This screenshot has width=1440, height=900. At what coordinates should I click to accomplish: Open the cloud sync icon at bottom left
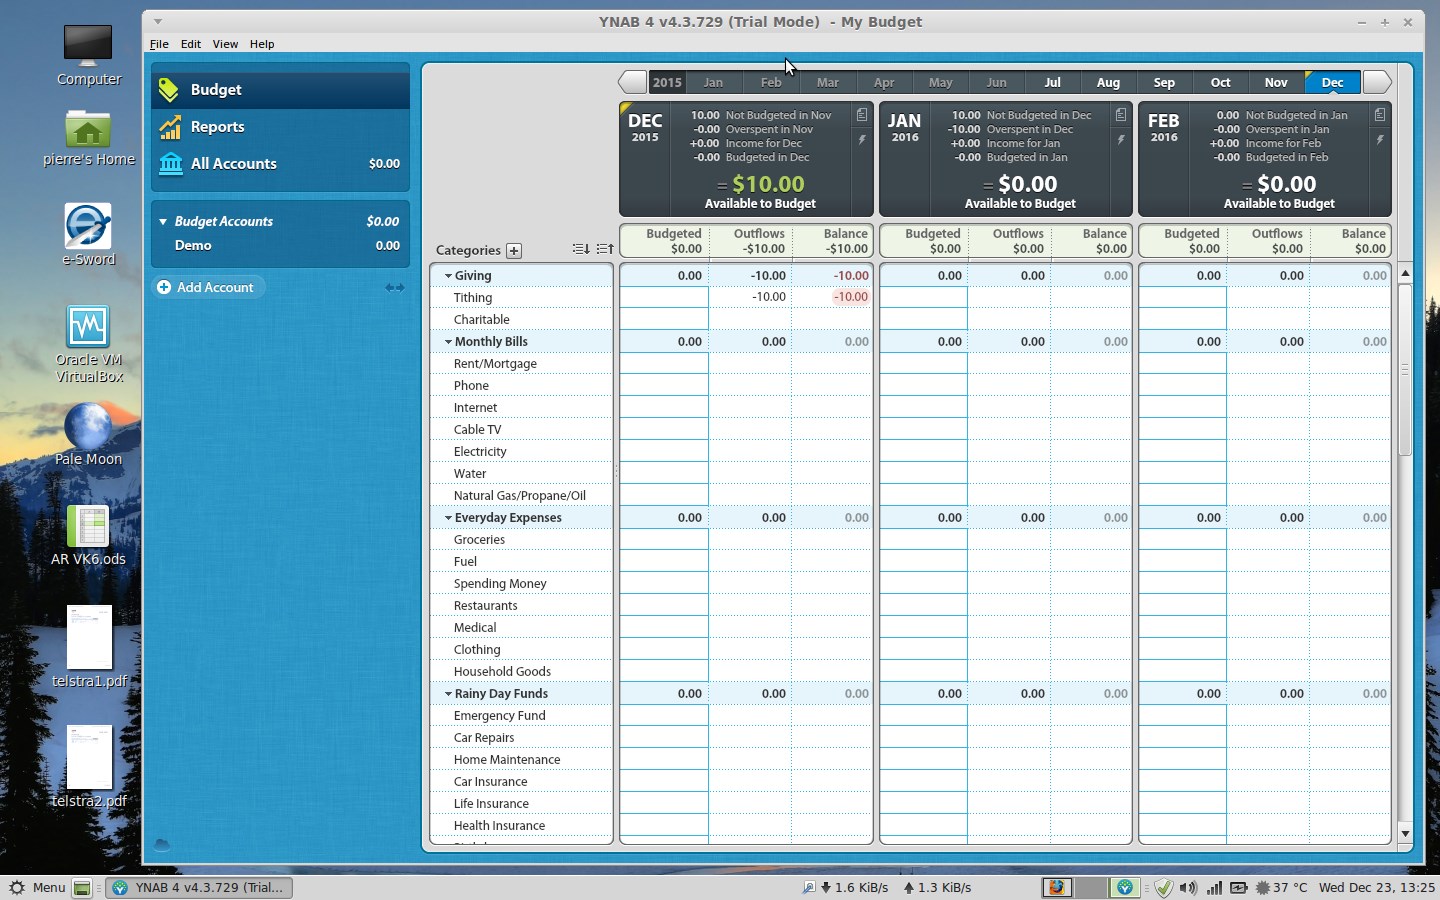(x=162, y=845)
